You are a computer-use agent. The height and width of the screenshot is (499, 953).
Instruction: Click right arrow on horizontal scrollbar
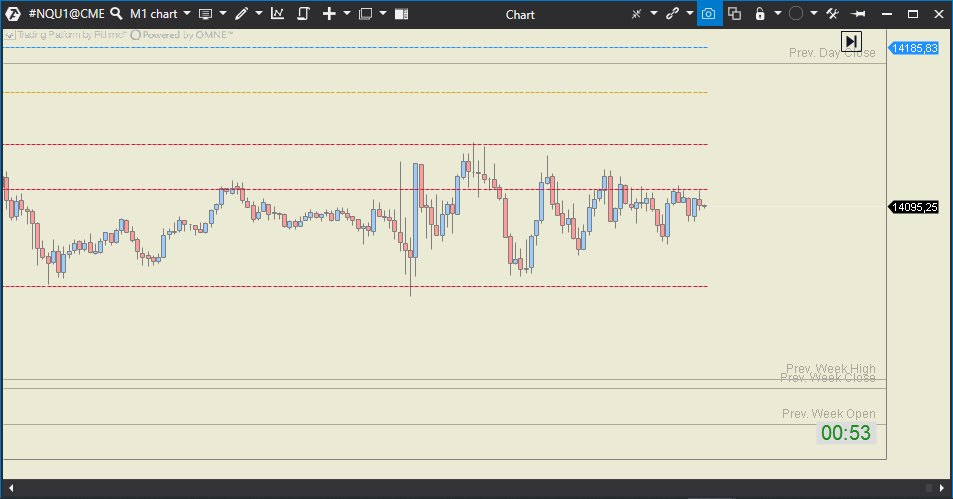tap(942, 488)
